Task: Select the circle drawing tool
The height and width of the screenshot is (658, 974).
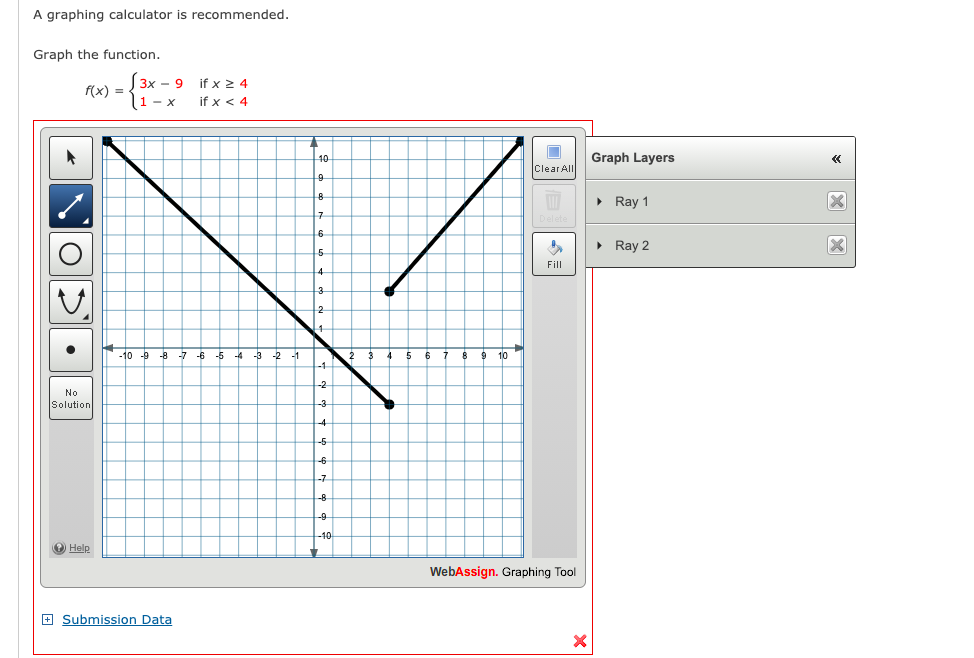Action: 70,253
